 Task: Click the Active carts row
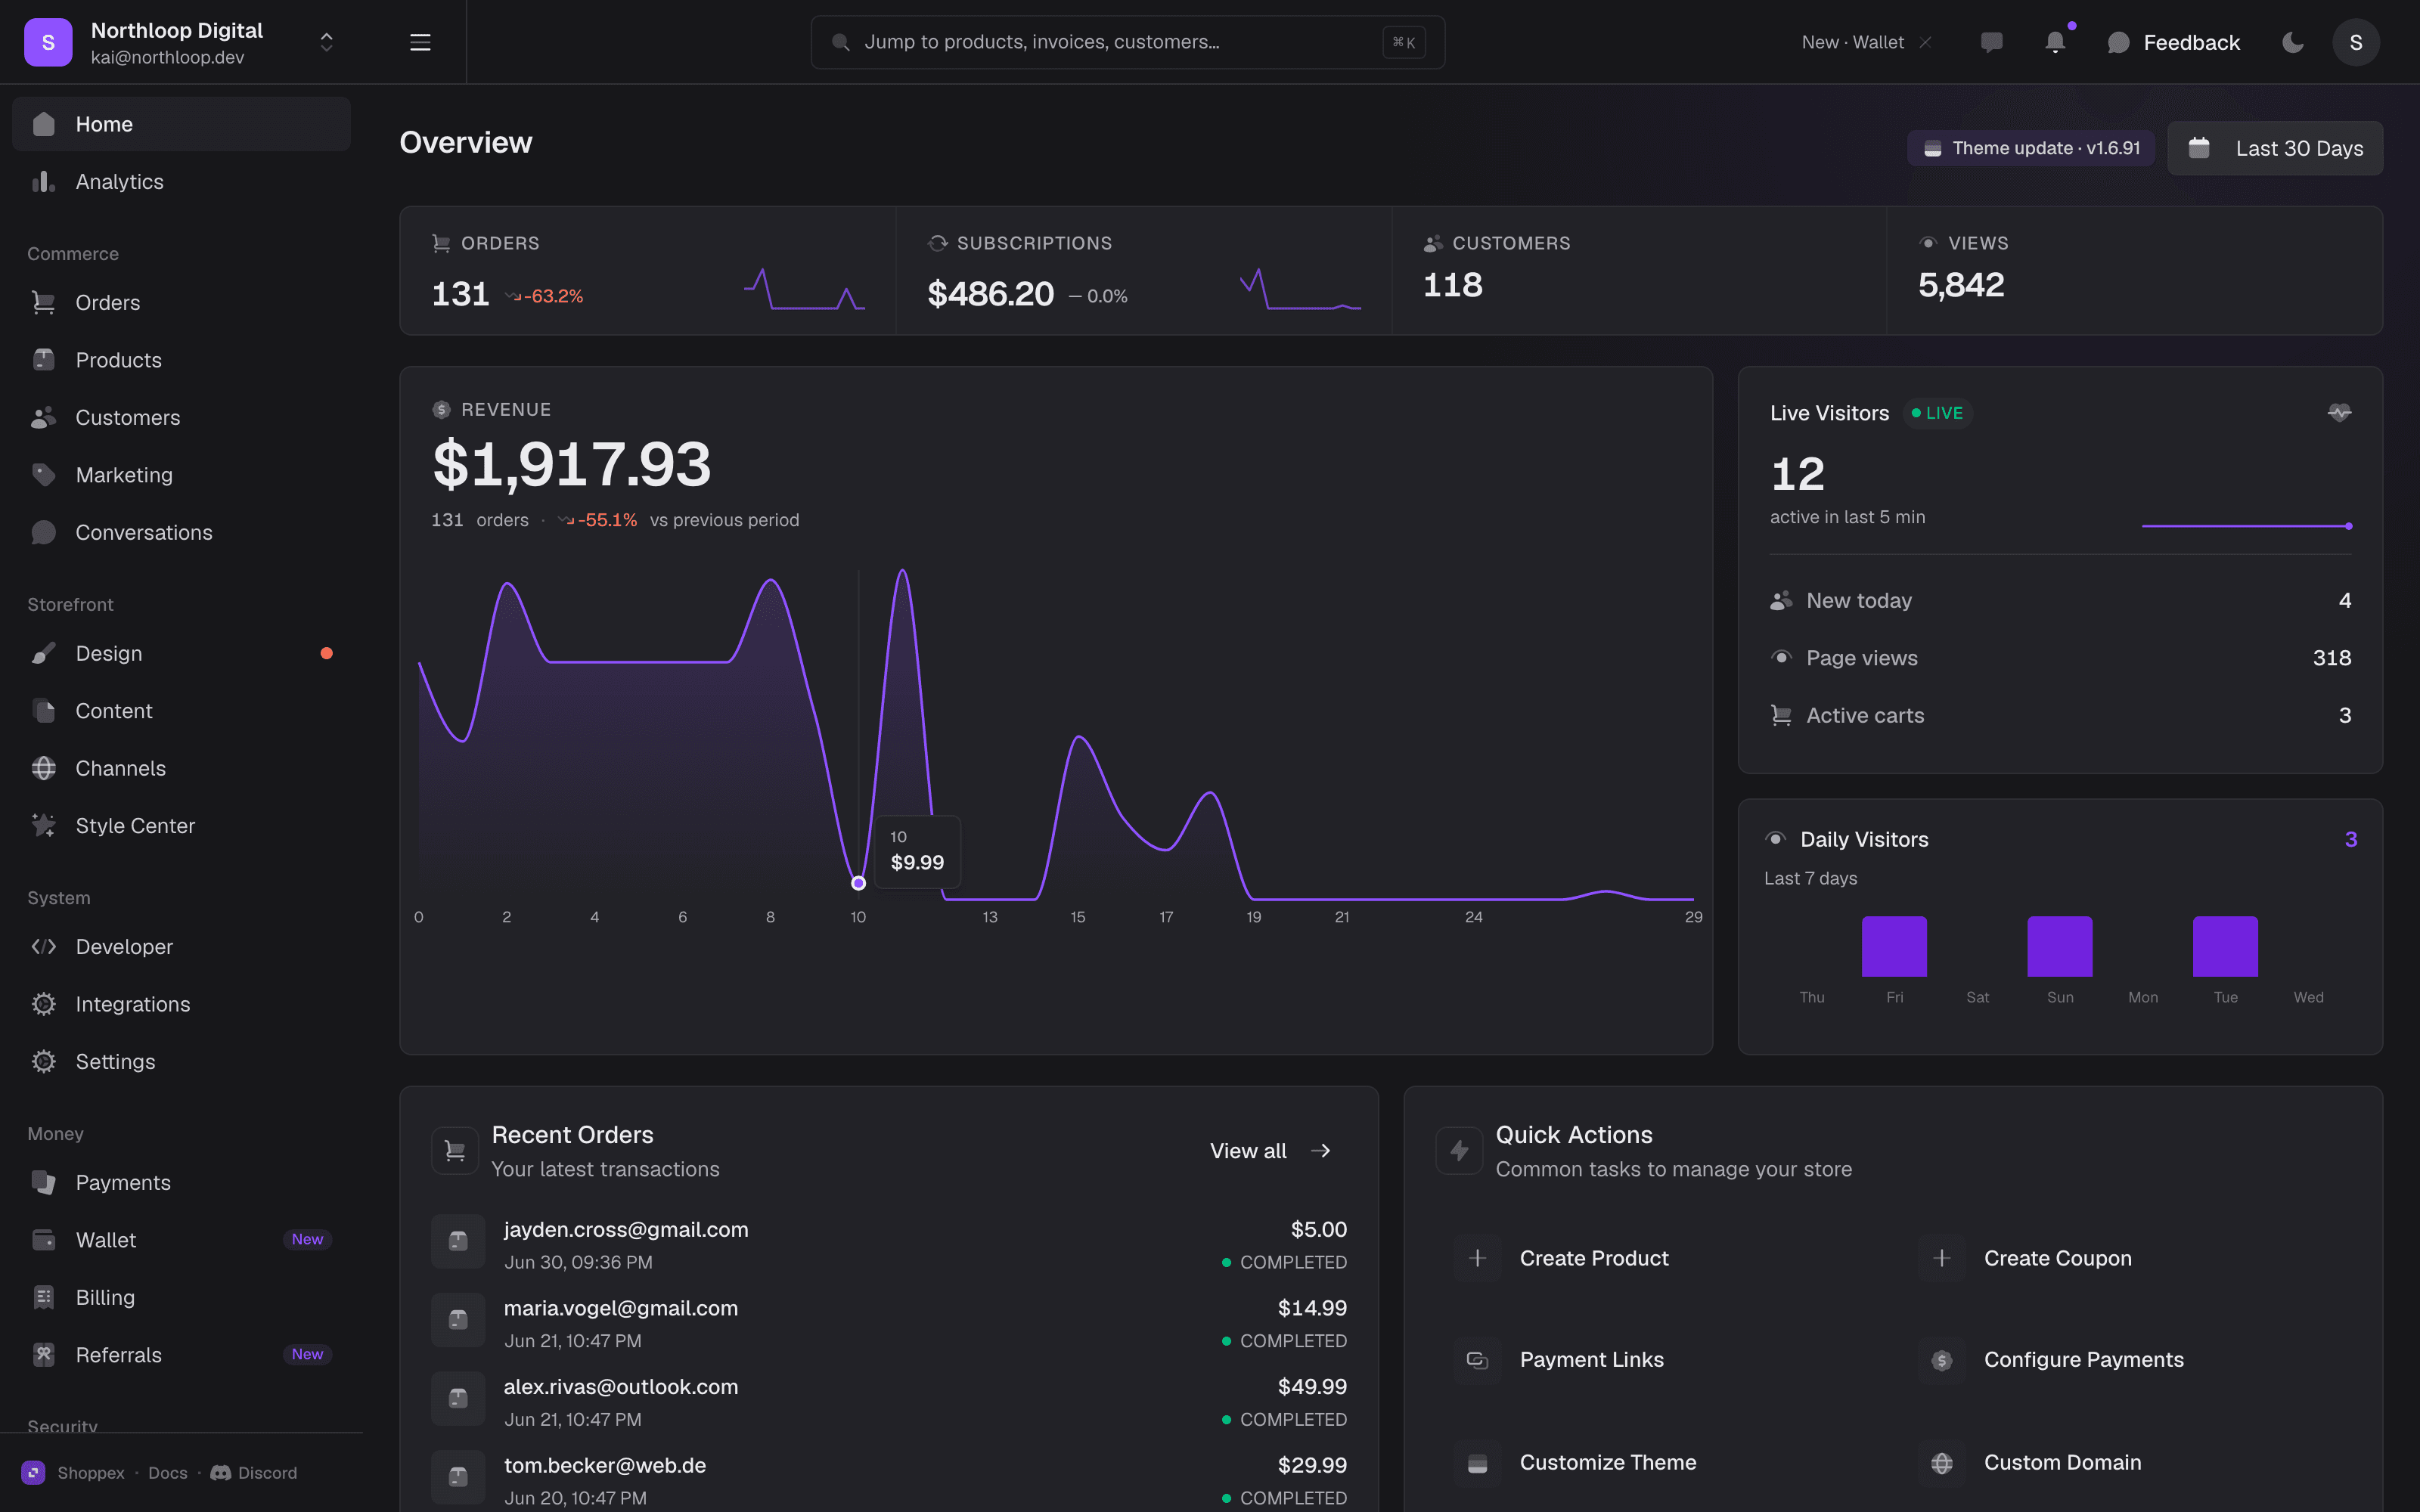2060,715
